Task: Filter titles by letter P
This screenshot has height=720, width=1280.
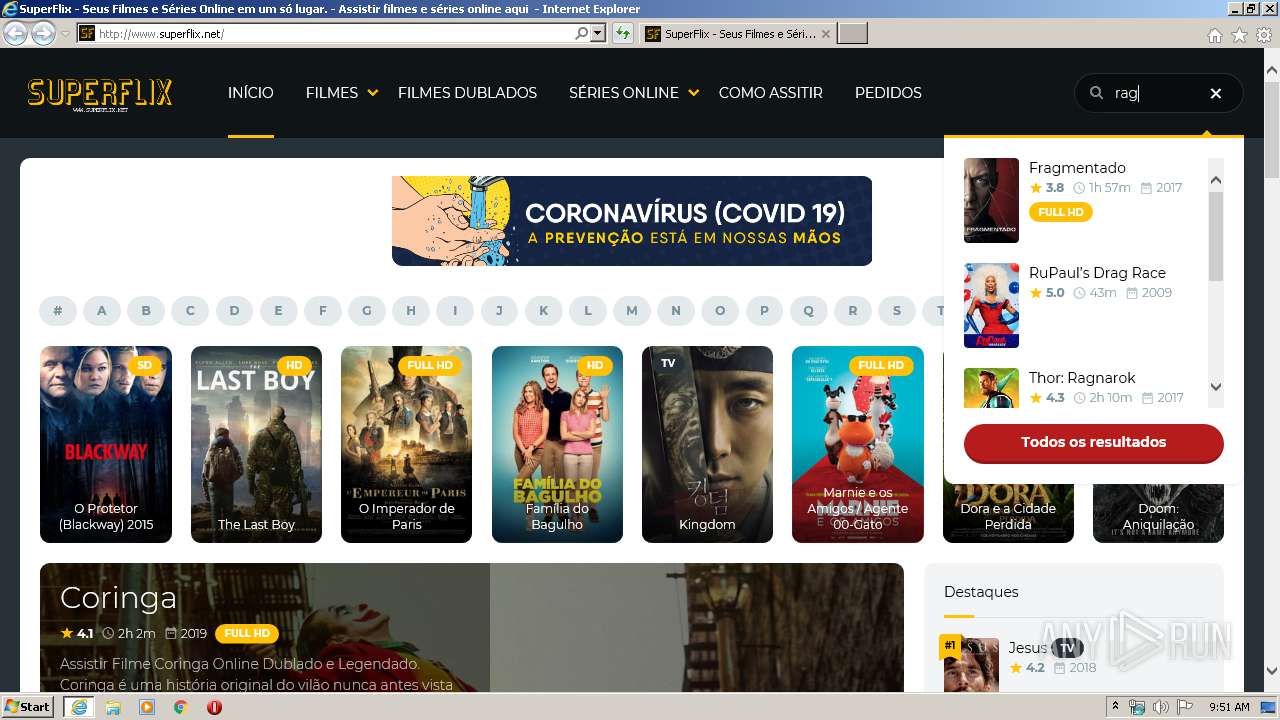Action: tap(764, 311)
